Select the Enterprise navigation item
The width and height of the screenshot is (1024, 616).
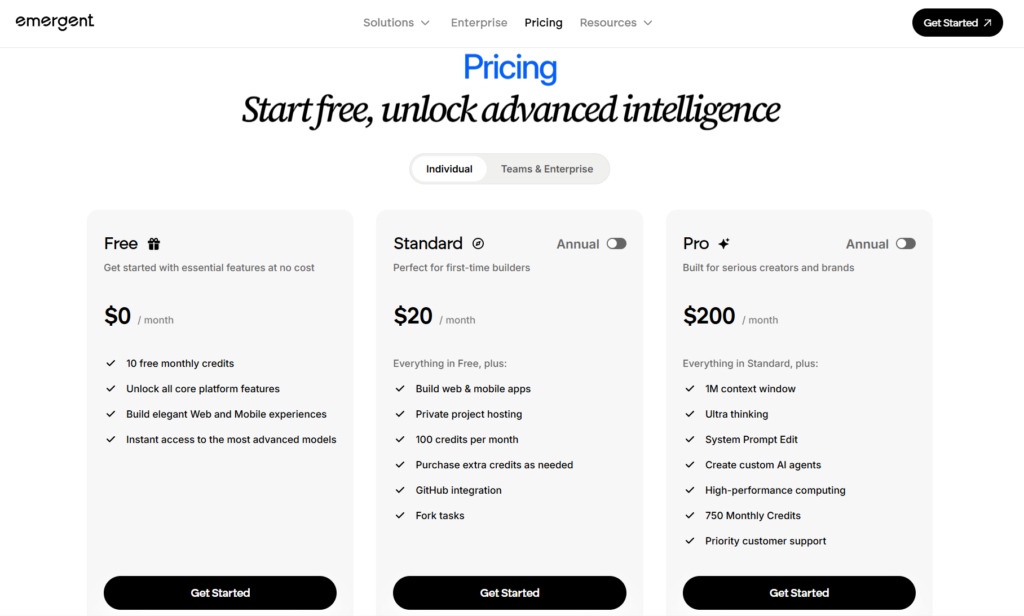pyautogui.click(x=478, y=21)
